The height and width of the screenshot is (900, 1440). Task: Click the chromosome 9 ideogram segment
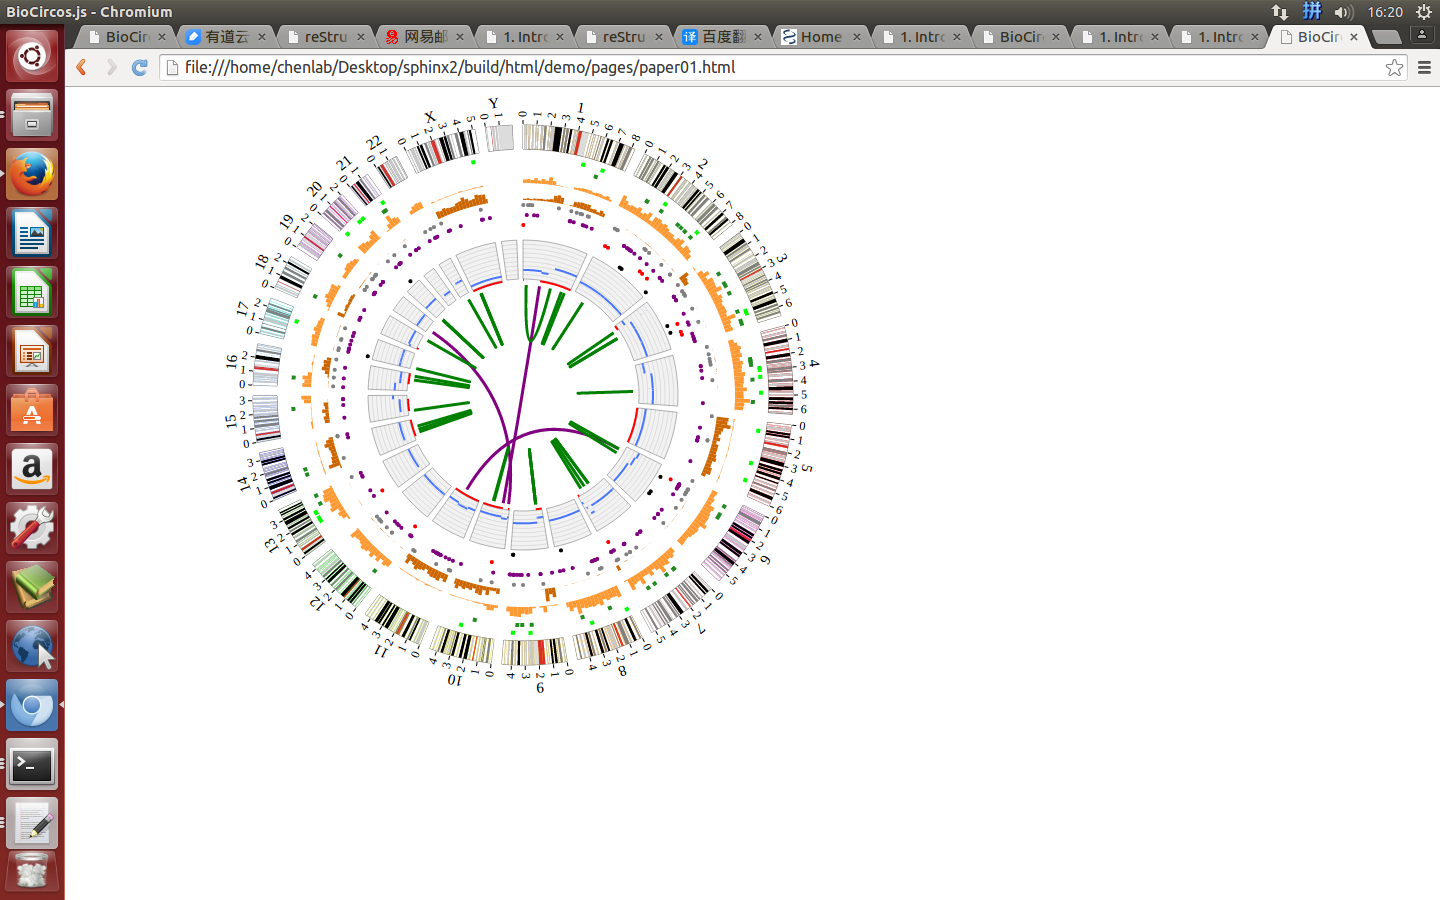(536, 654)
